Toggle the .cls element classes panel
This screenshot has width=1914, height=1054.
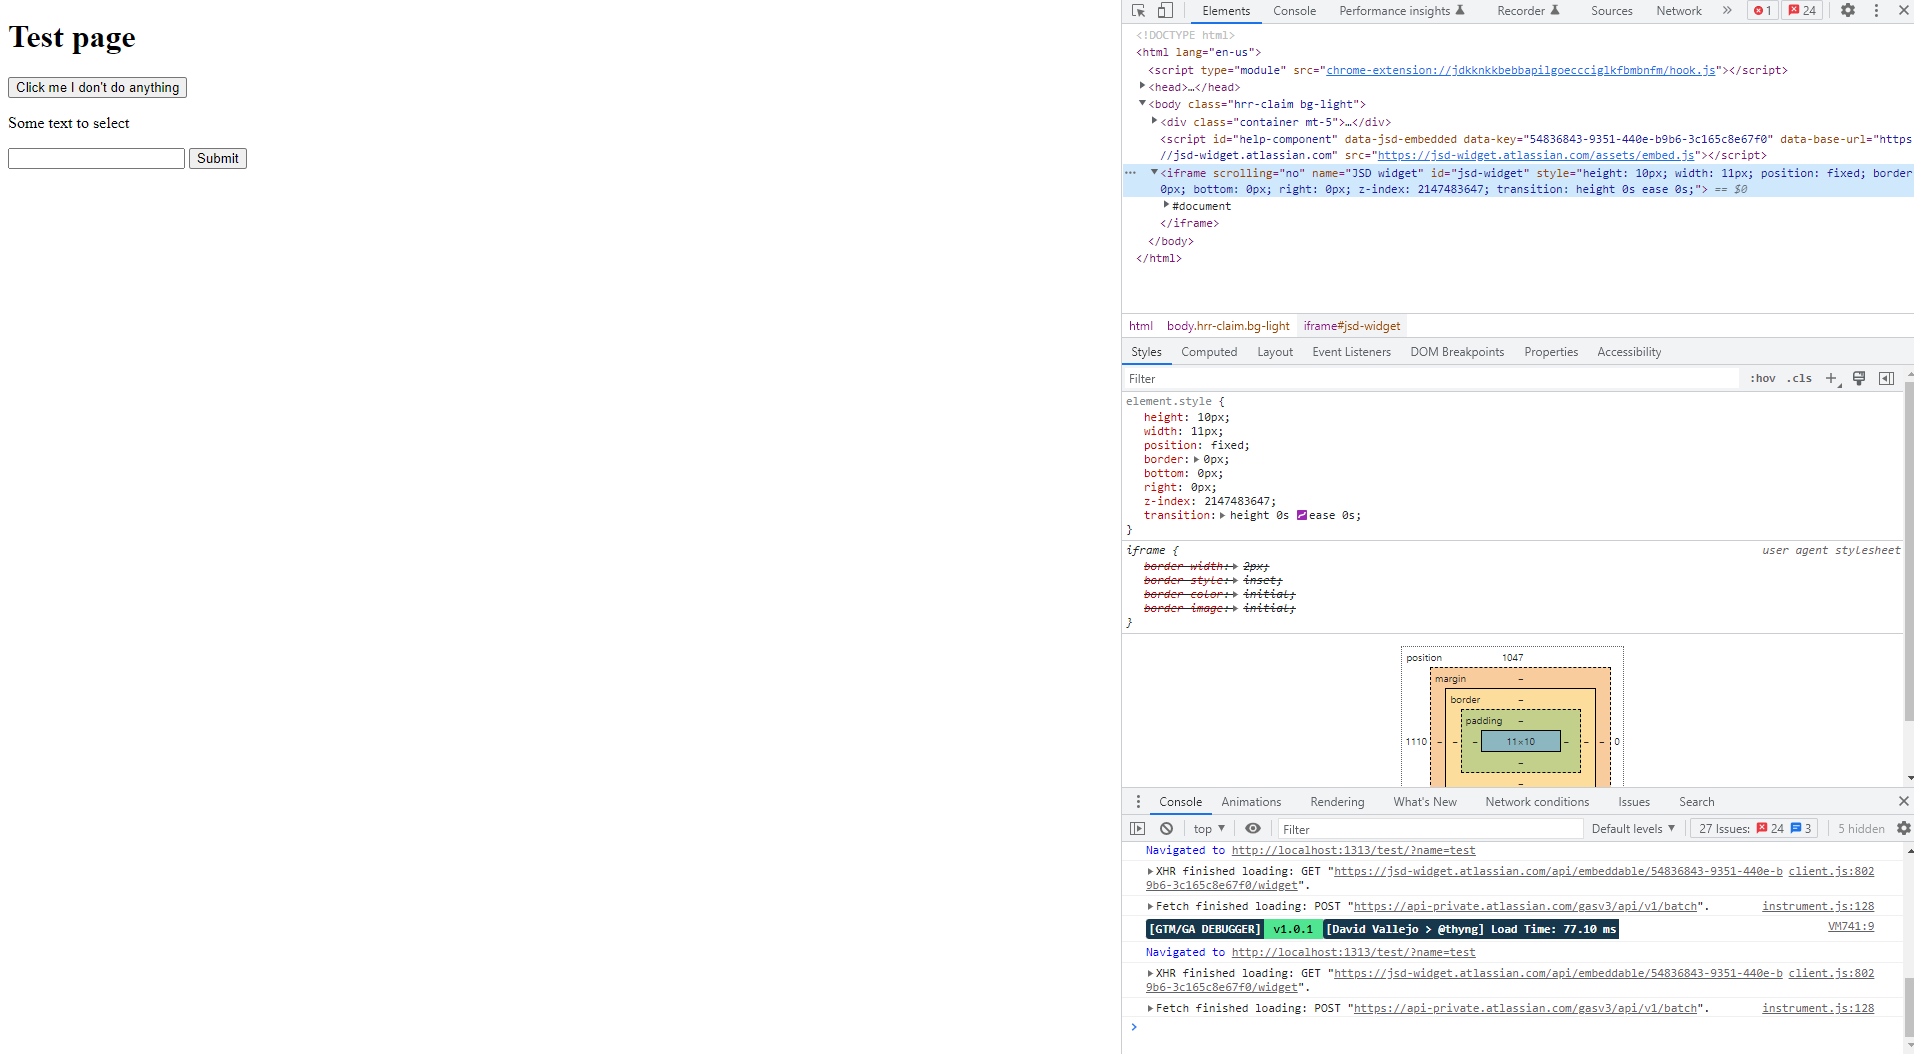[1800, 379]
